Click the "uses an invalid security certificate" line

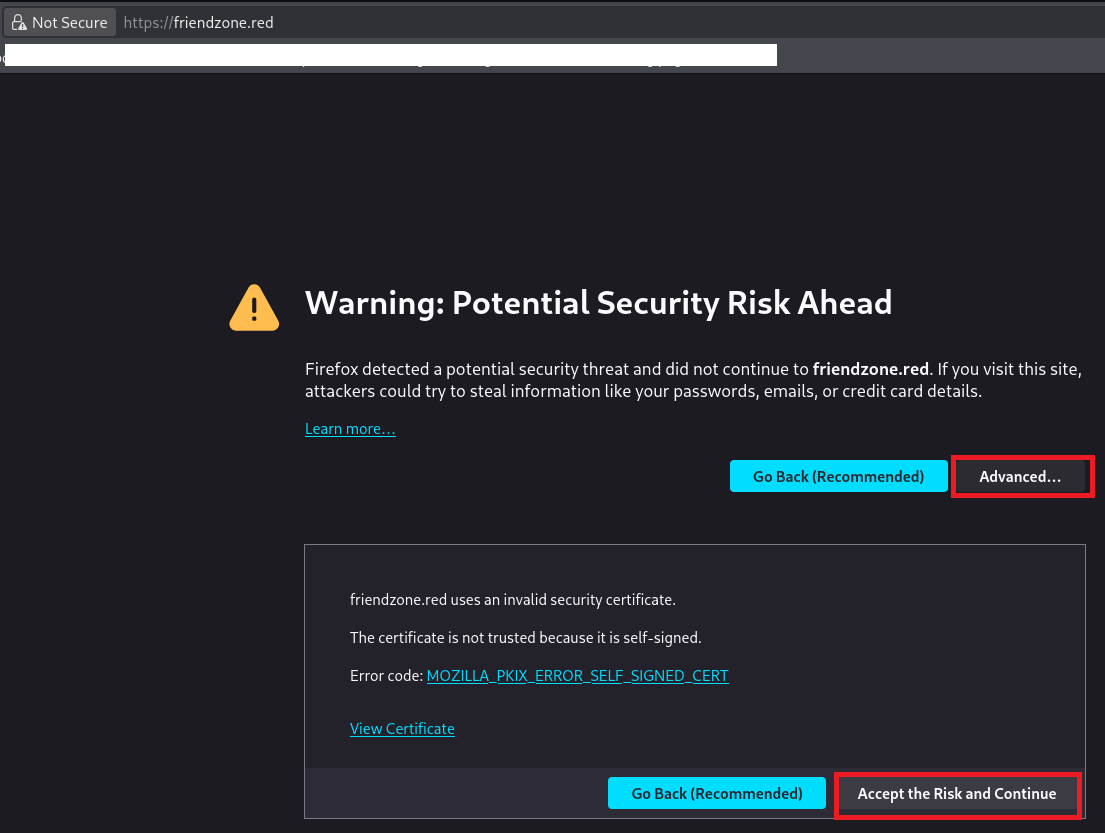click(x=512, y=600)
